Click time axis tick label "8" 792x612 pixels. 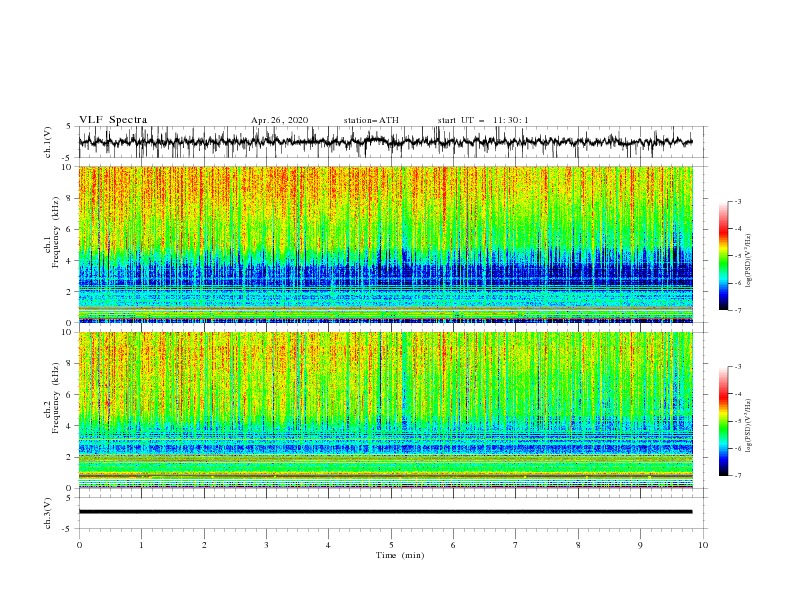578,545
